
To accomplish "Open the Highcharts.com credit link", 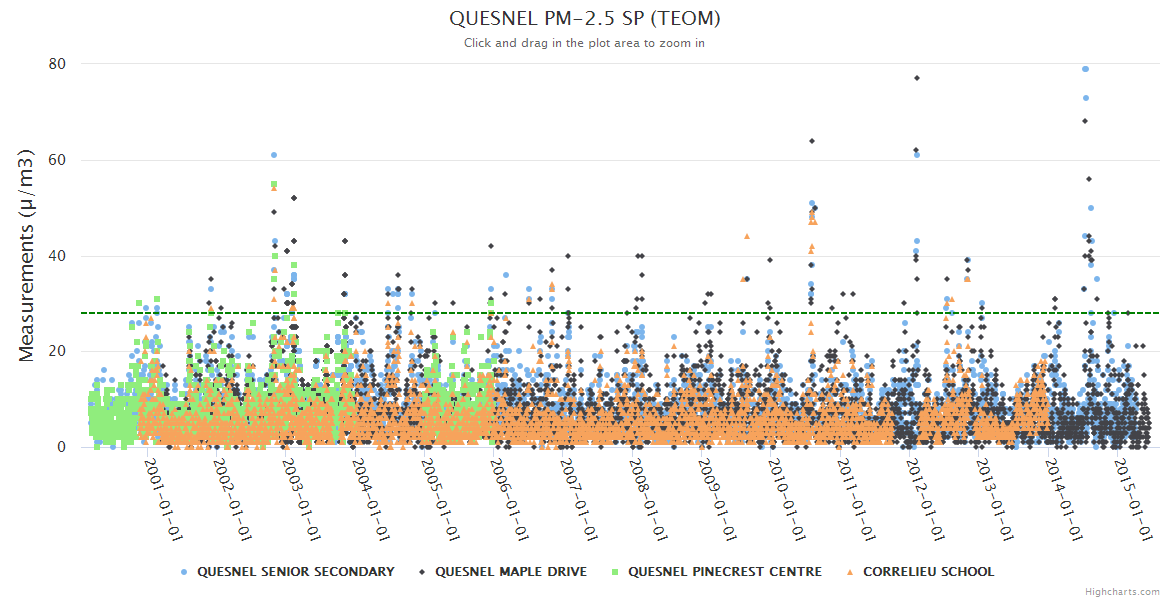I will click(x=1122, y=592).
